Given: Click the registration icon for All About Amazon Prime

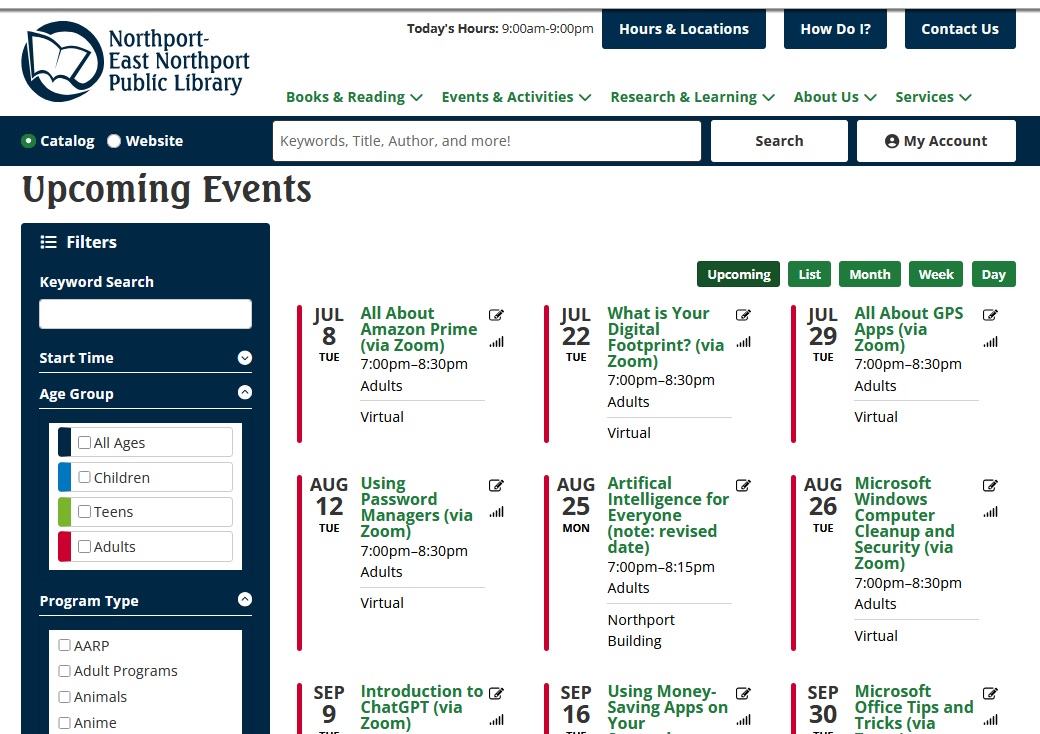Looking at the screenshot, I should [496, 315].
